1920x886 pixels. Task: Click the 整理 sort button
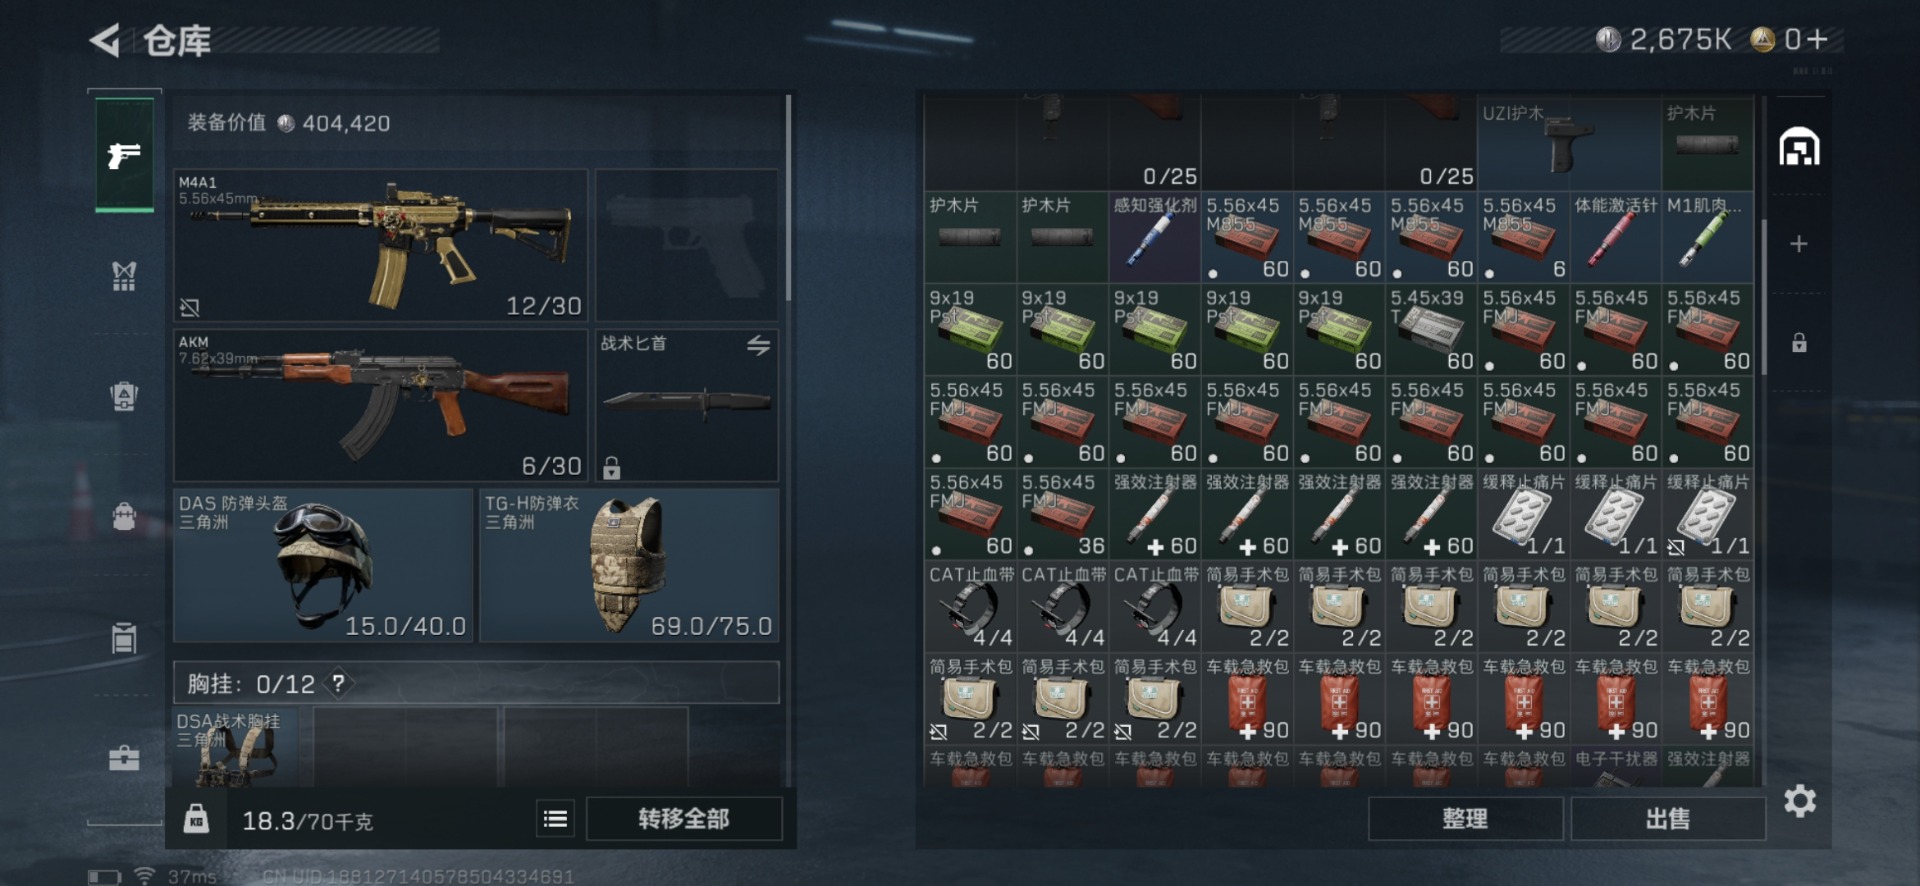(x=1465, y=819)
